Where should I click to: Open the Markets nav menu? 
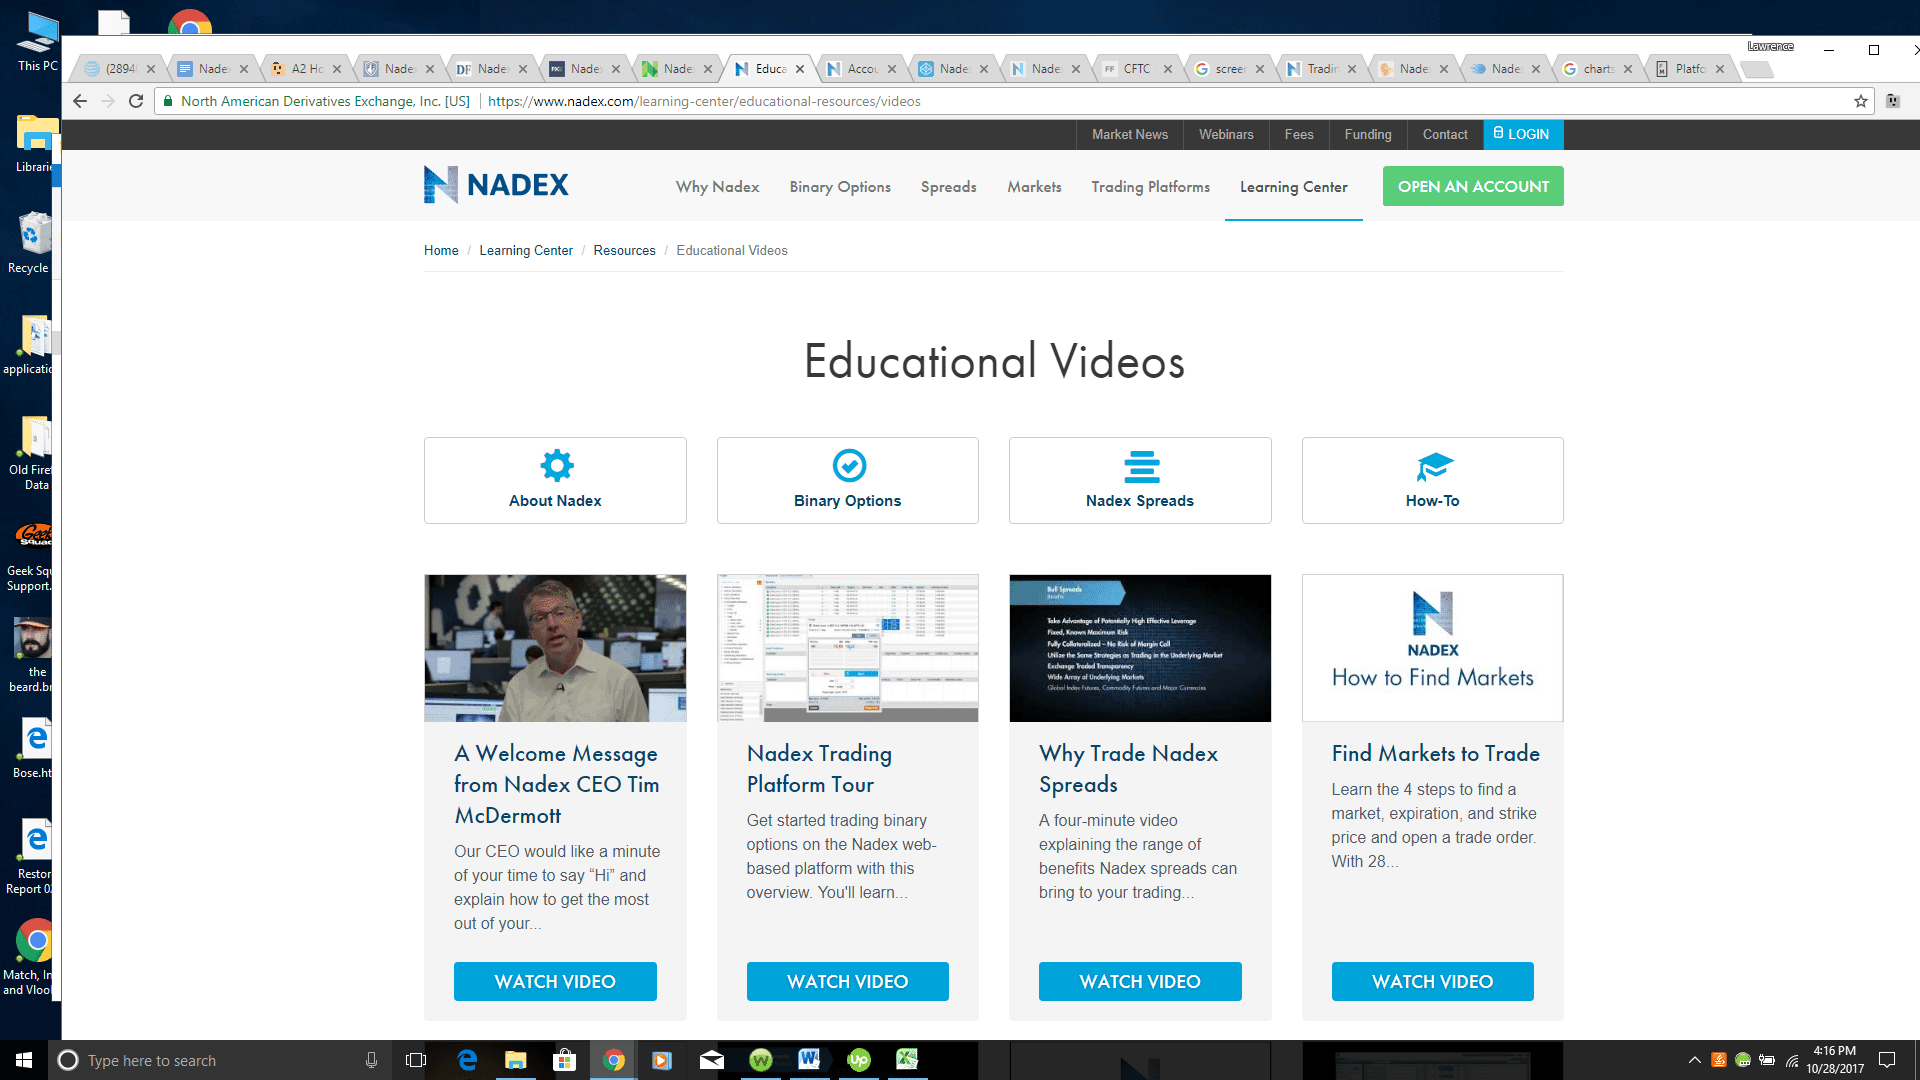click(x=1034, y=187)
